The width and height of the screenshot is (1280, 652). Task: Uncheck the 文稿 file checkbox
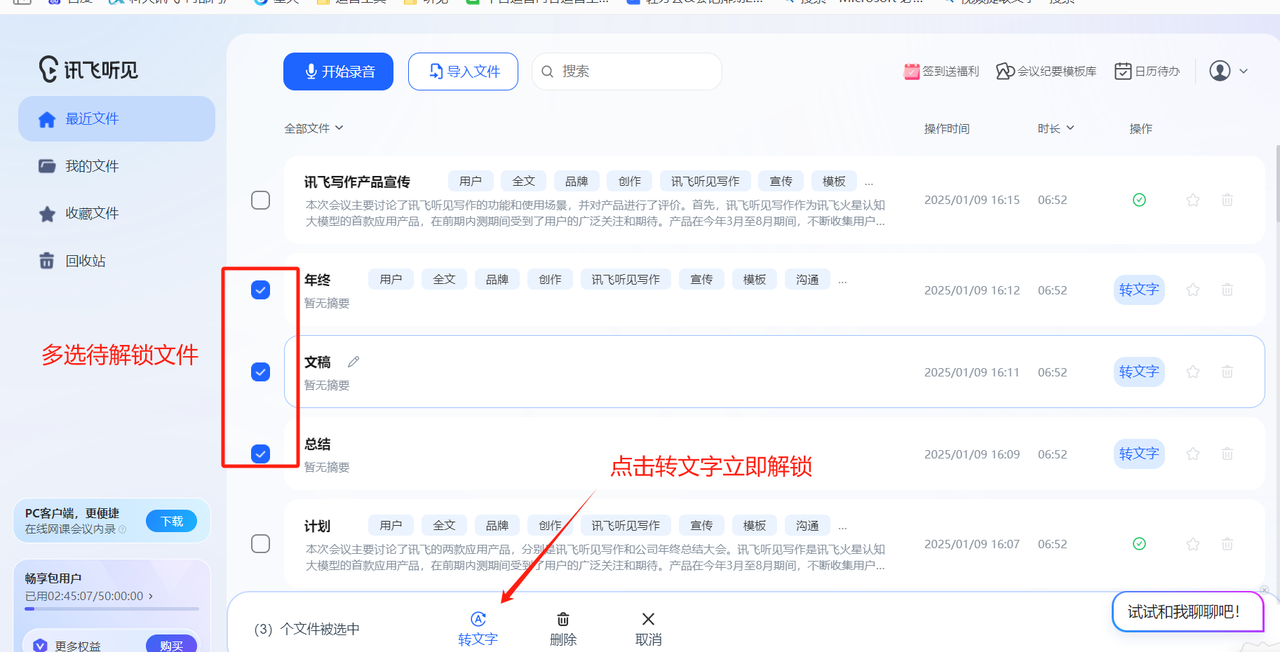[x=260, y=372]
